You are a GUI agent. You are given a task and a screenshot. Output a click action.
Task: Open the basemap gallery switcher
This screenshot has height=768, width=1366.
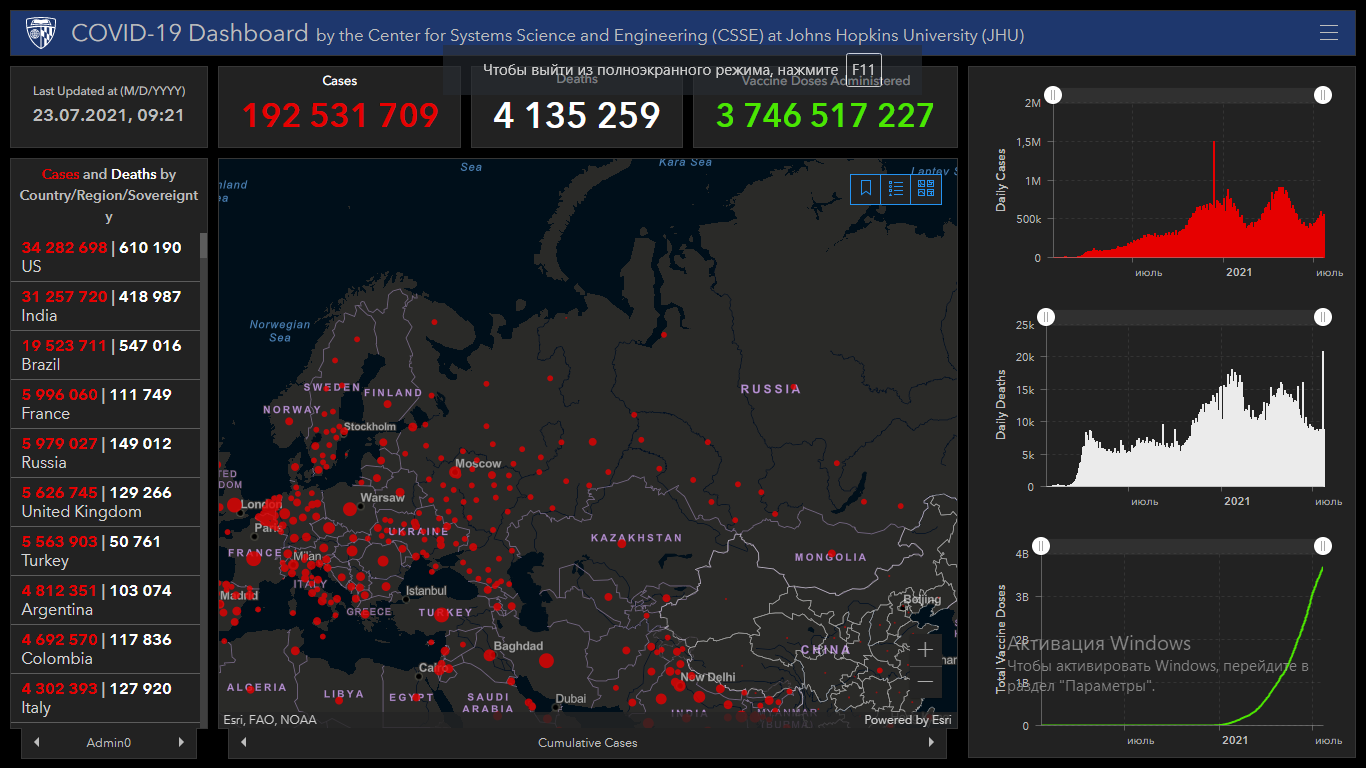pyautogui.click(x=926, y=188)
